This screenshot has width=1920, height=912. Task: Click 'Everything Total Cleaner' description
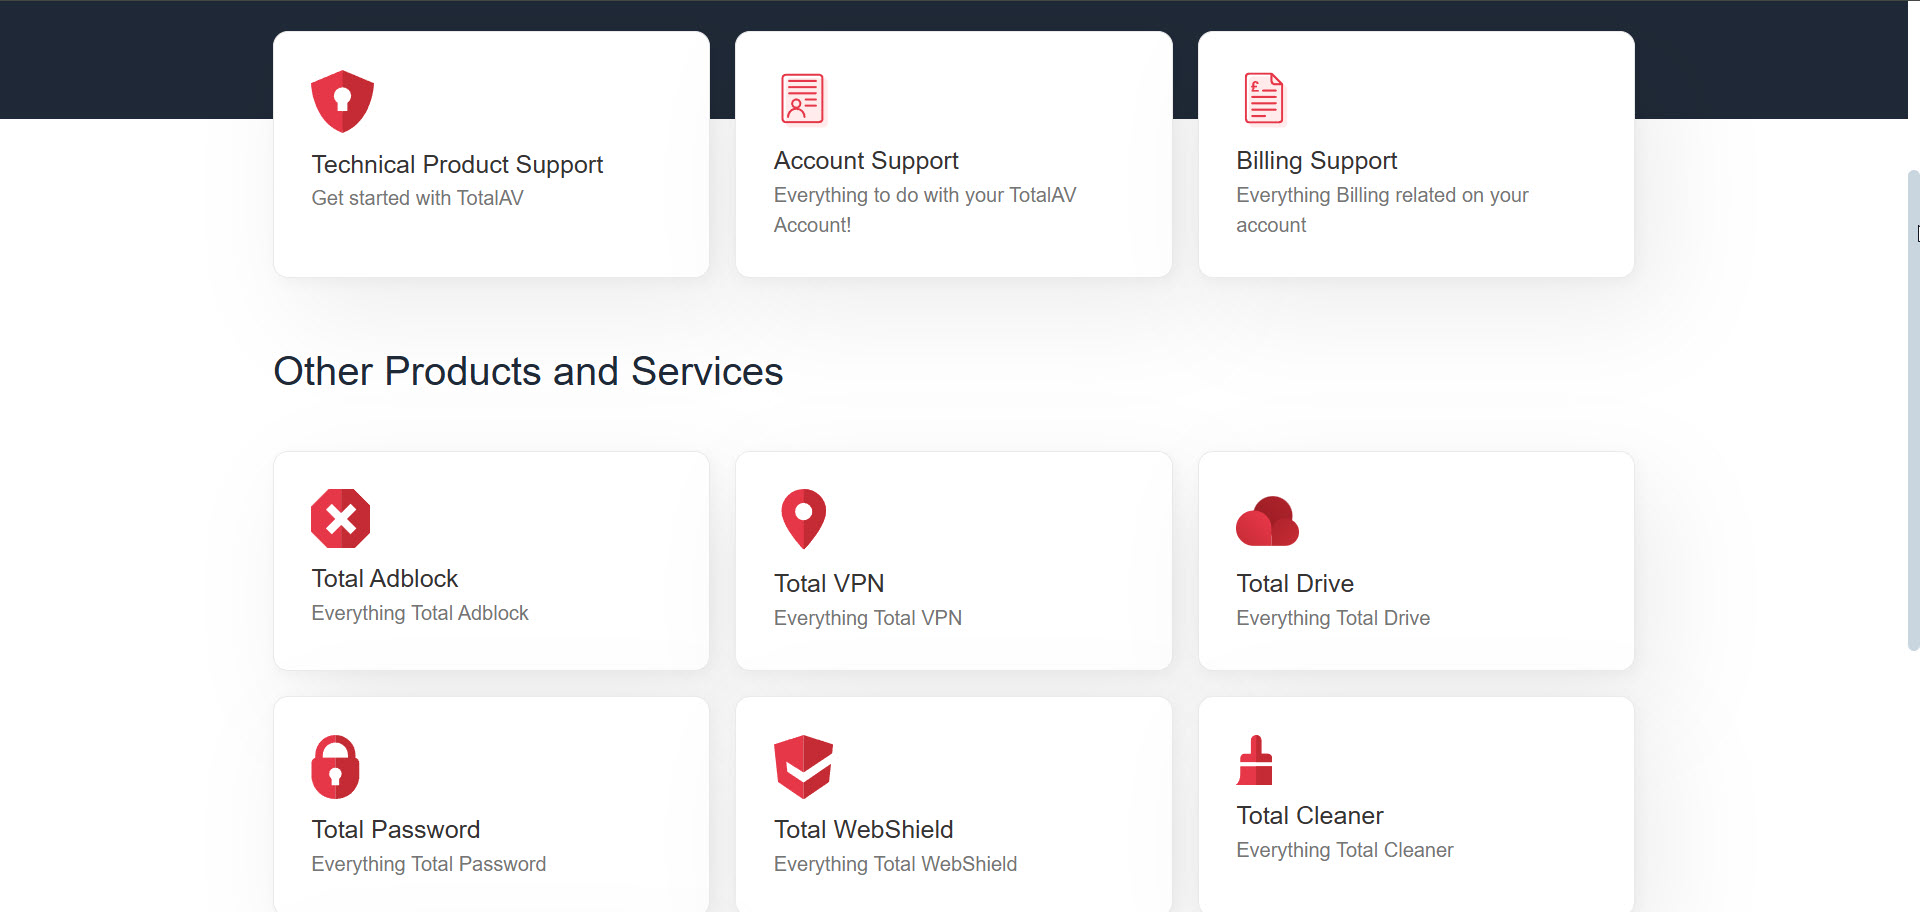coord(1344,850)
